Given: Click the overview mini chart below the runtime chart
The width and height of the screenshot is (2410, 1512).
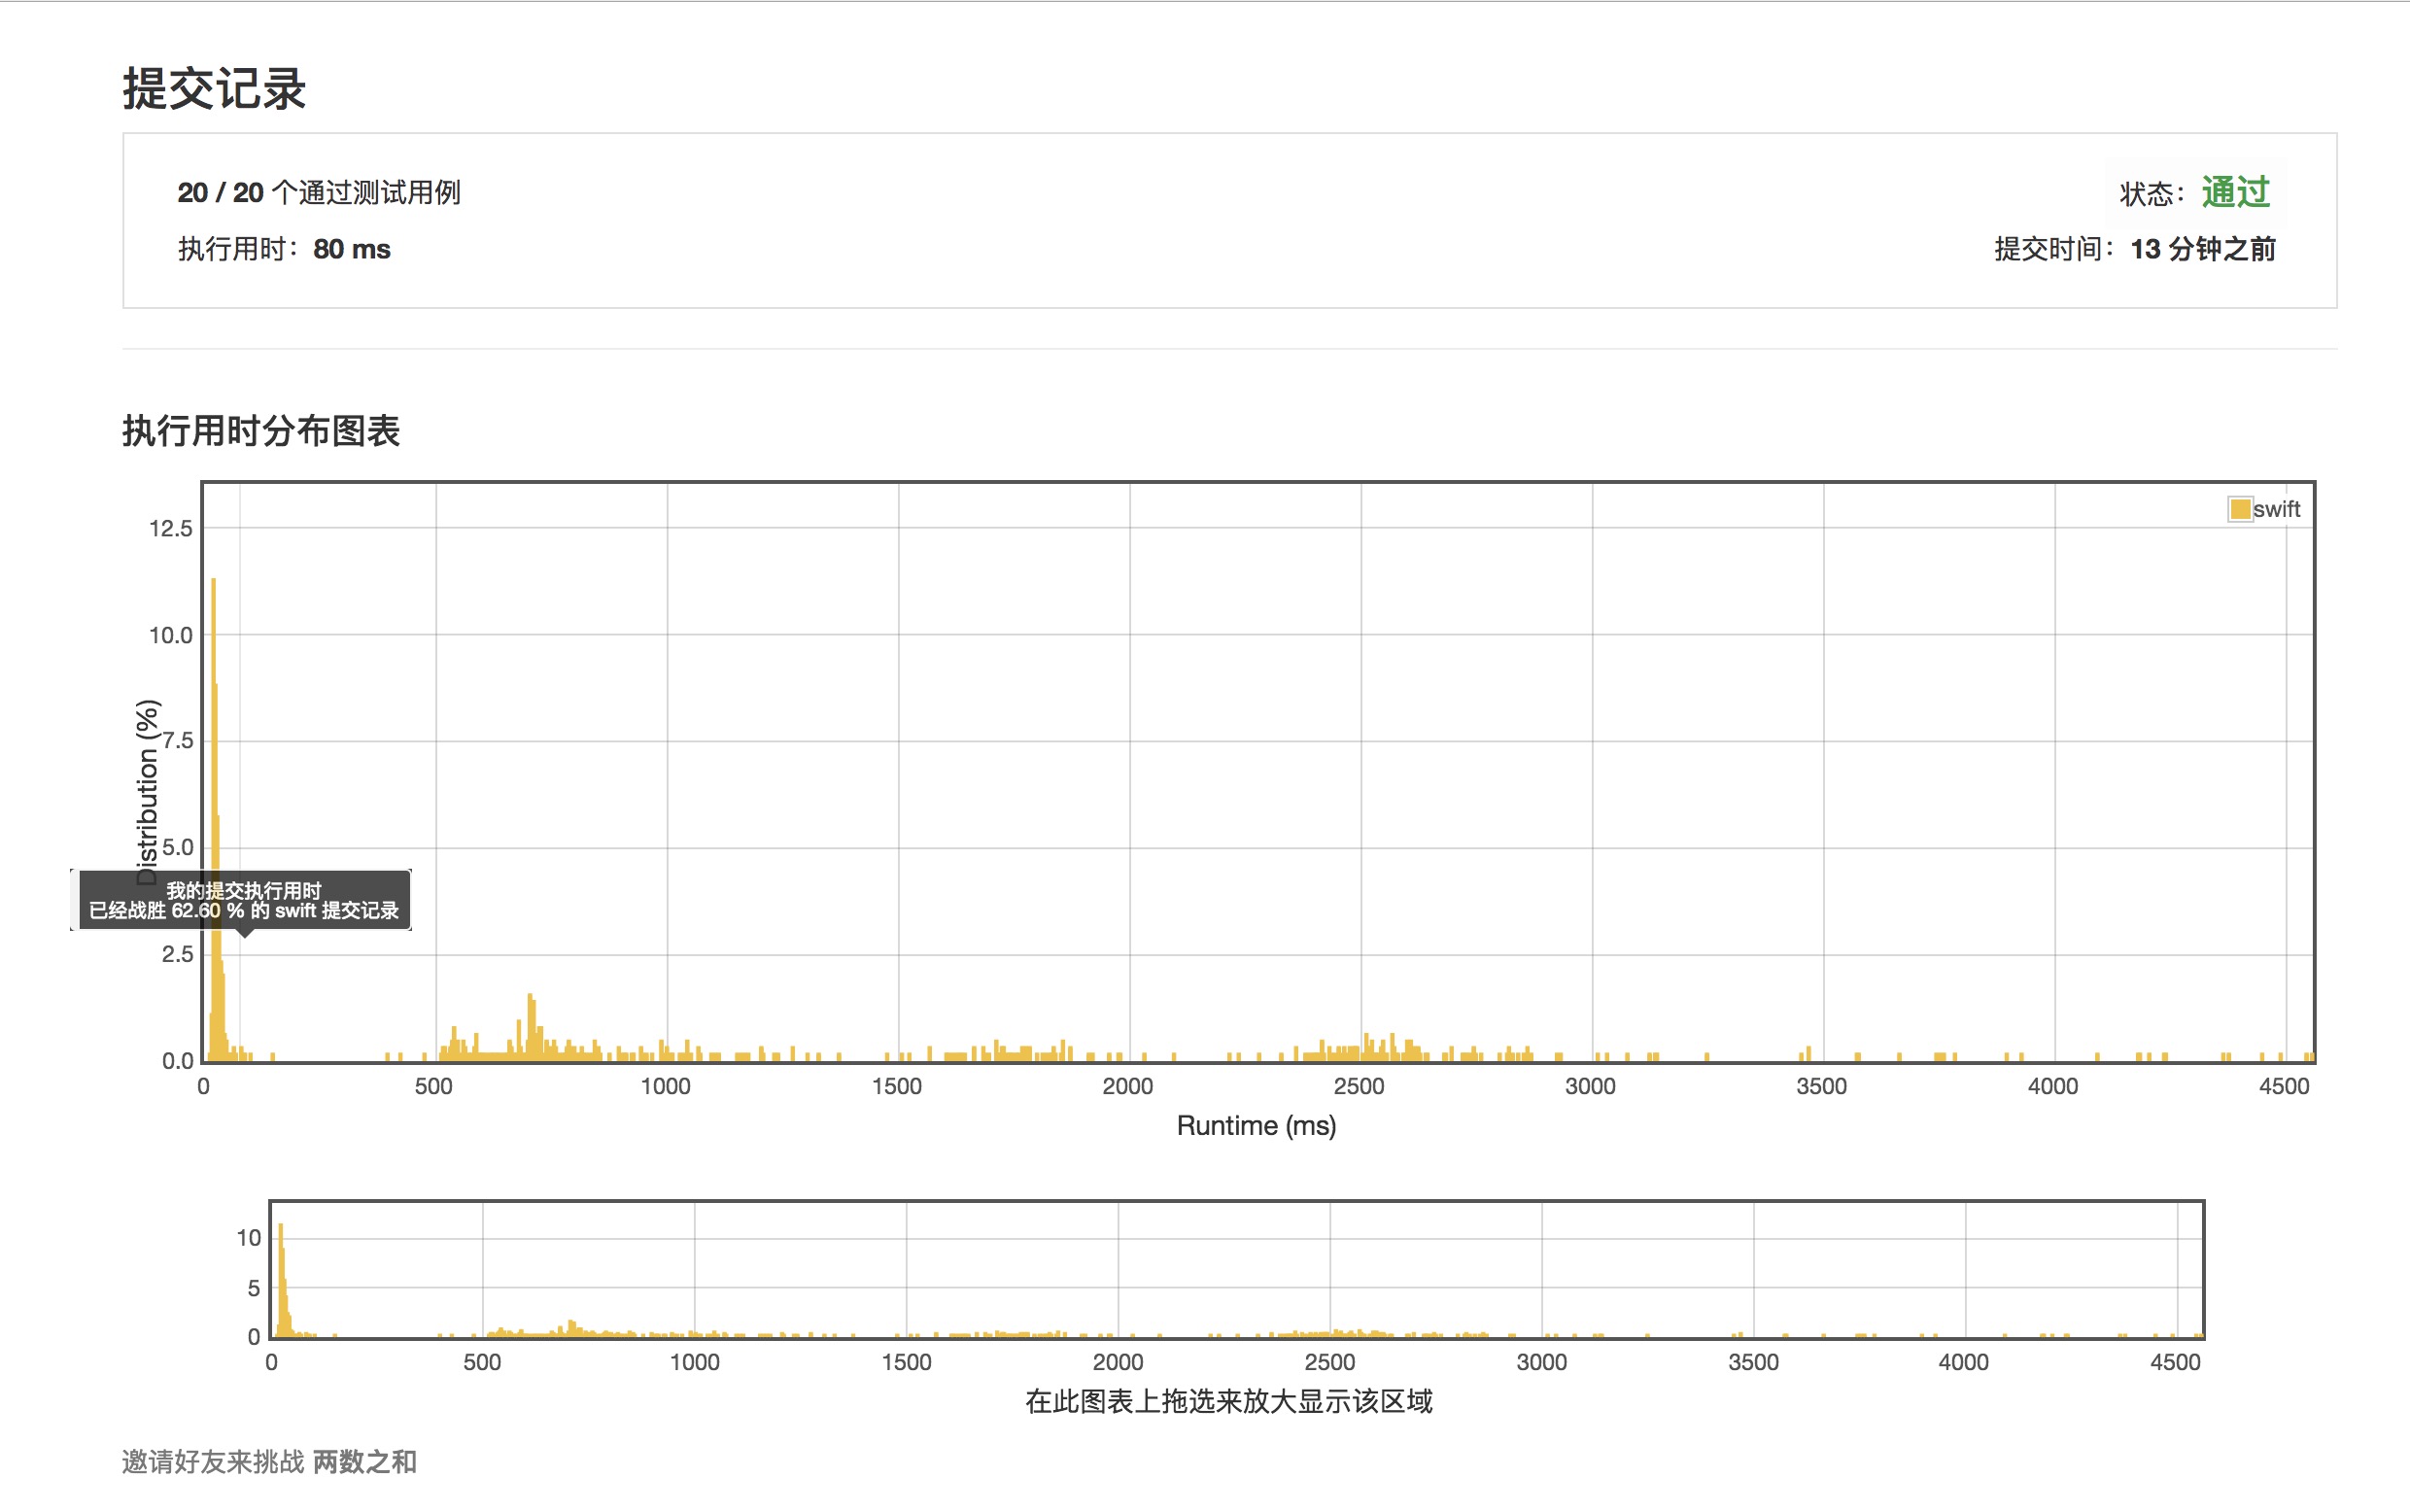Looking at the screenshot, I should (x=1236, y=1270).
